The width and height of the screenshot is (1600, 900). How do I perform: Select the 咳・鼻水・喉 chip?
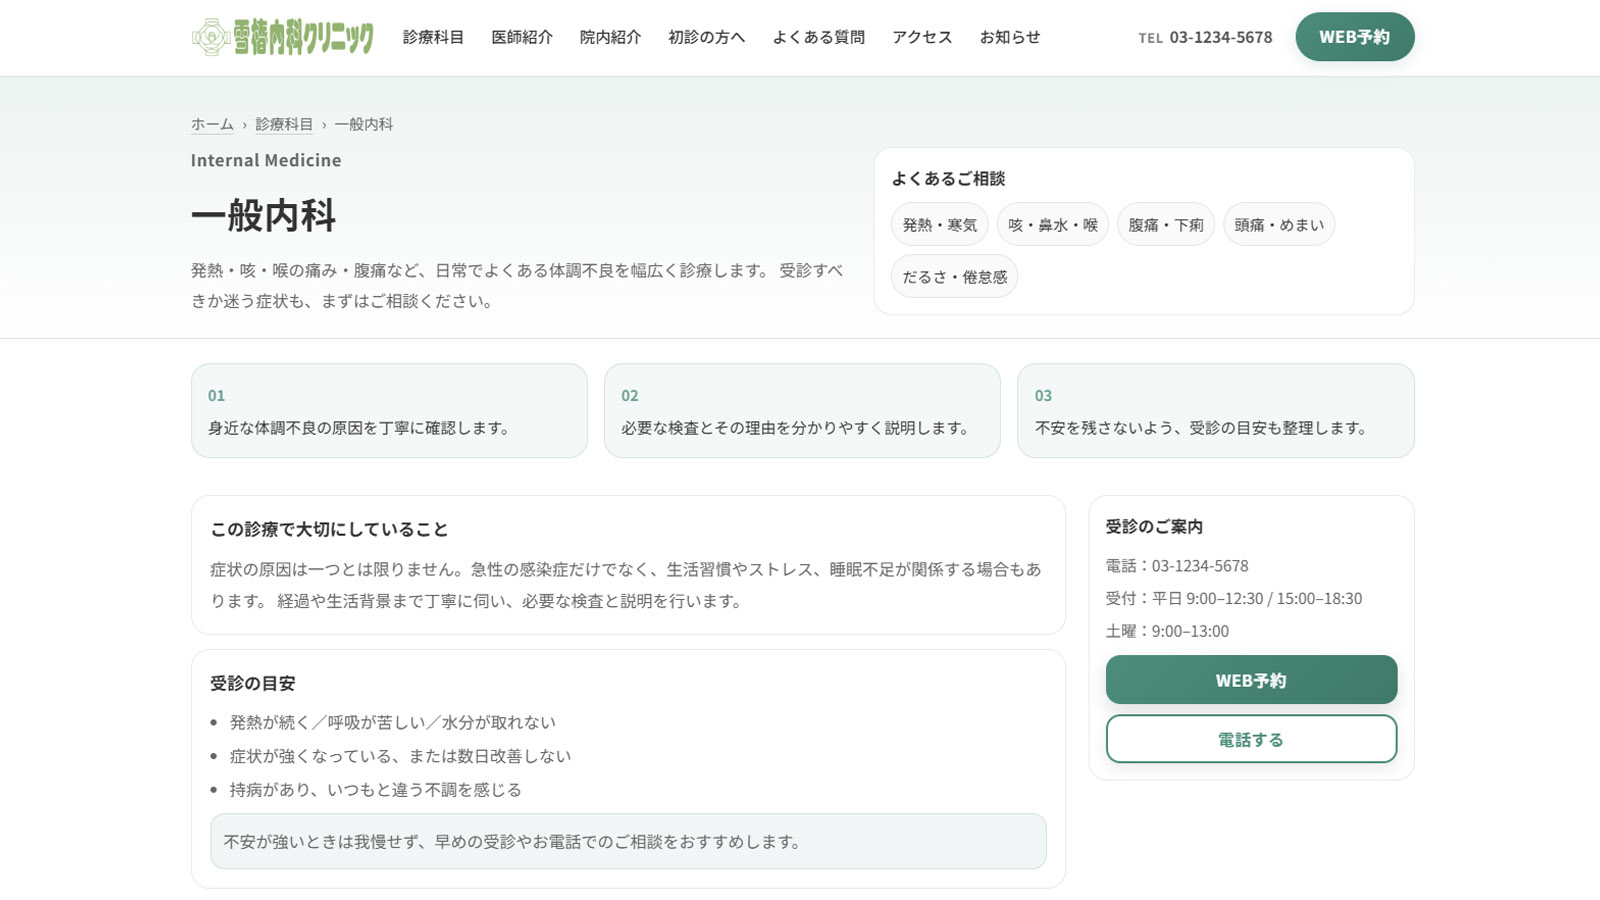pyautogui.click(x=1052, y=225)
